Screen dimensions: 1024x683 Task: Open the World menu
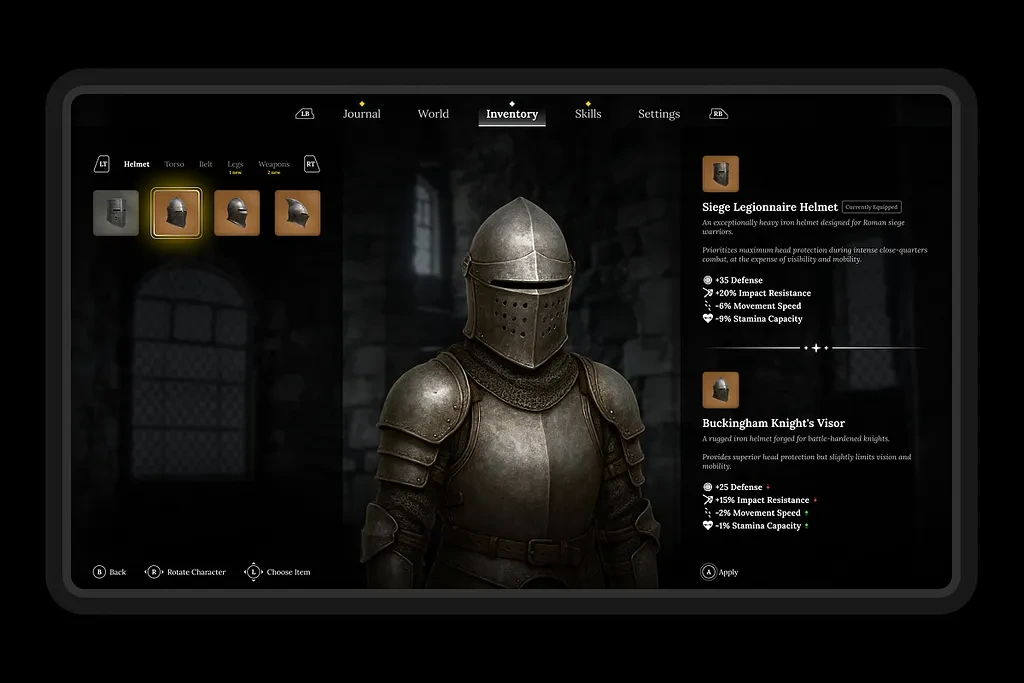(x=433, y=113)
